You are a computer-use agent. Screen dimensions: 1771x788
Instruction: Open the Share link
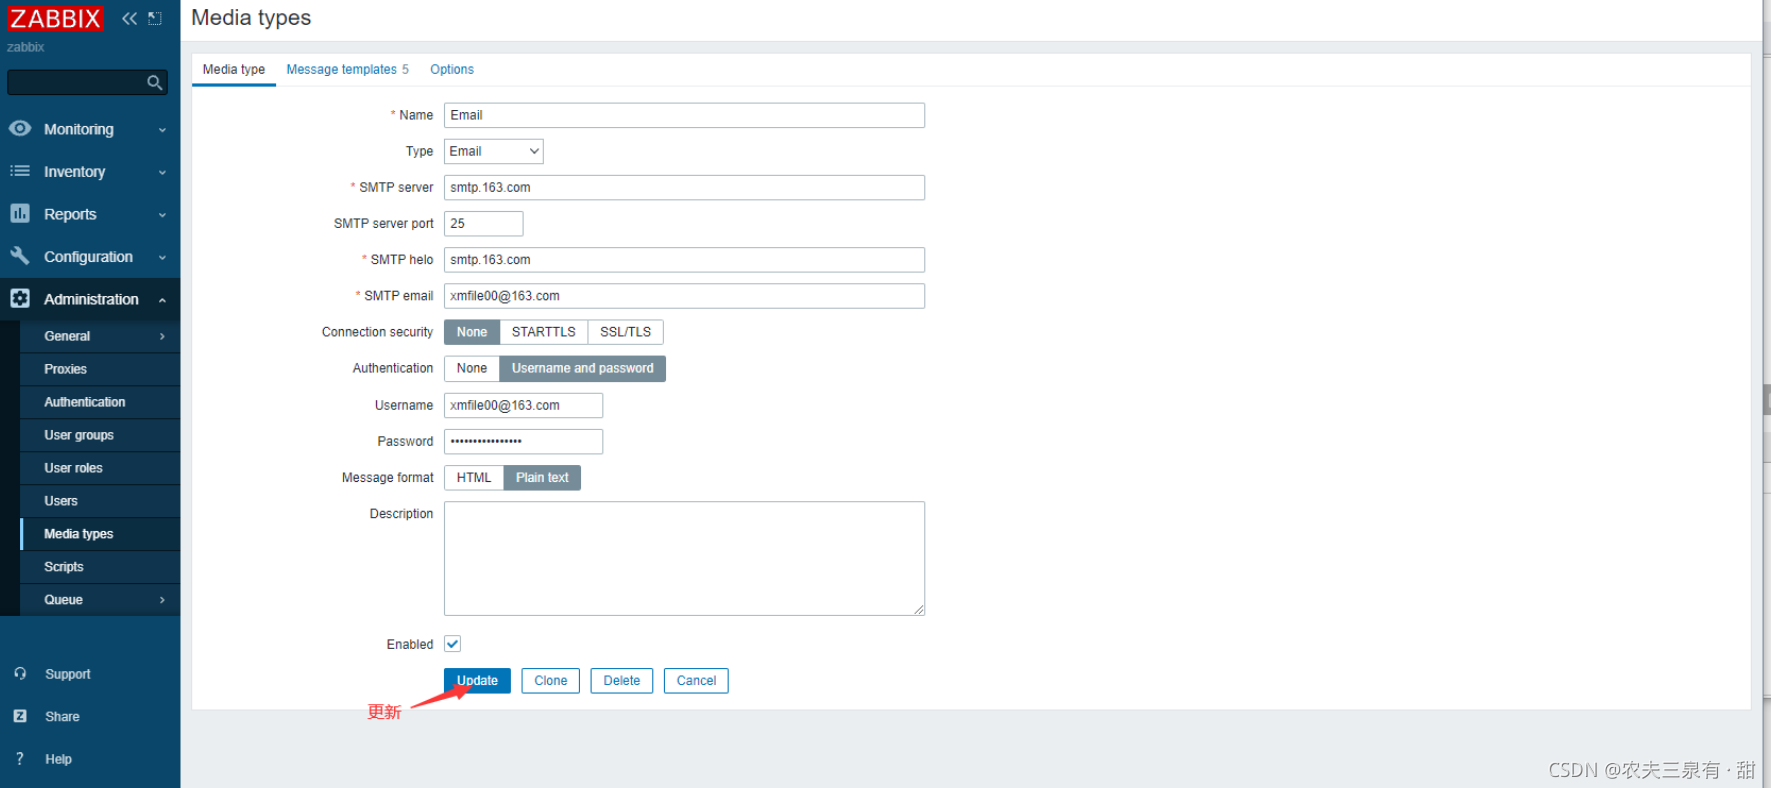(x=62, y=716)
